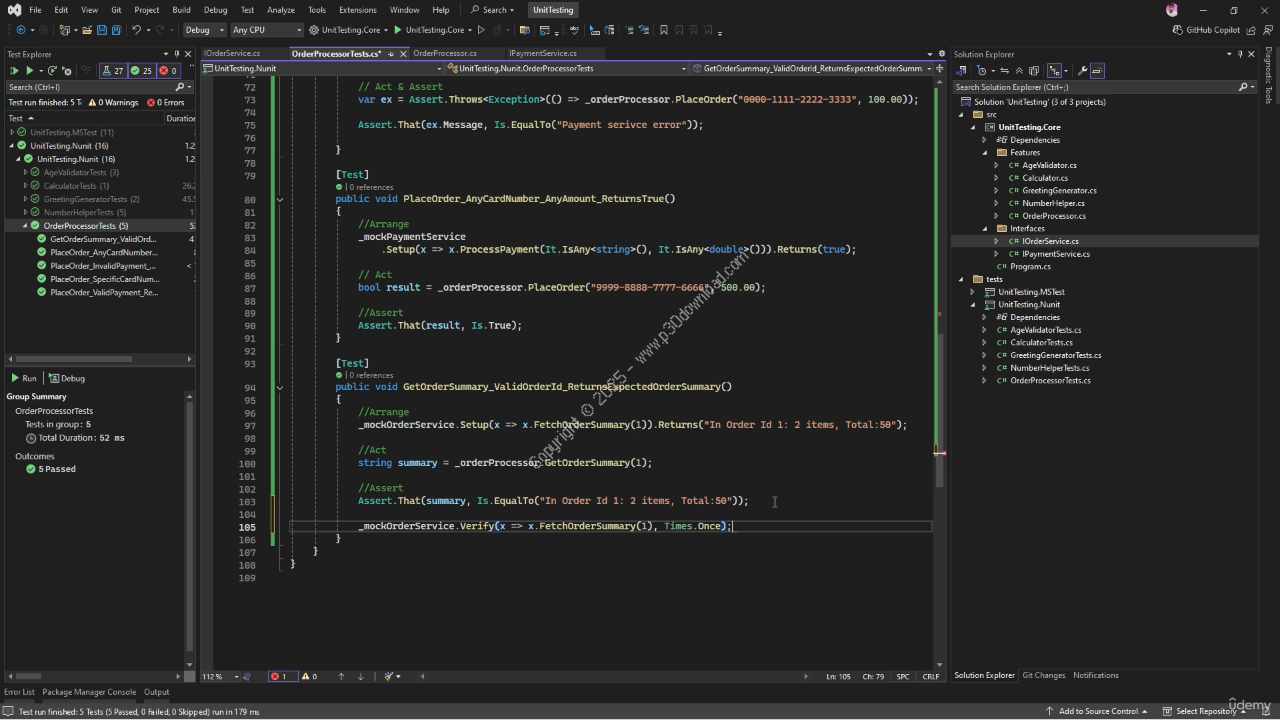
Task: Click the Run link in test detail pane
Action: (x=24, y=378)
